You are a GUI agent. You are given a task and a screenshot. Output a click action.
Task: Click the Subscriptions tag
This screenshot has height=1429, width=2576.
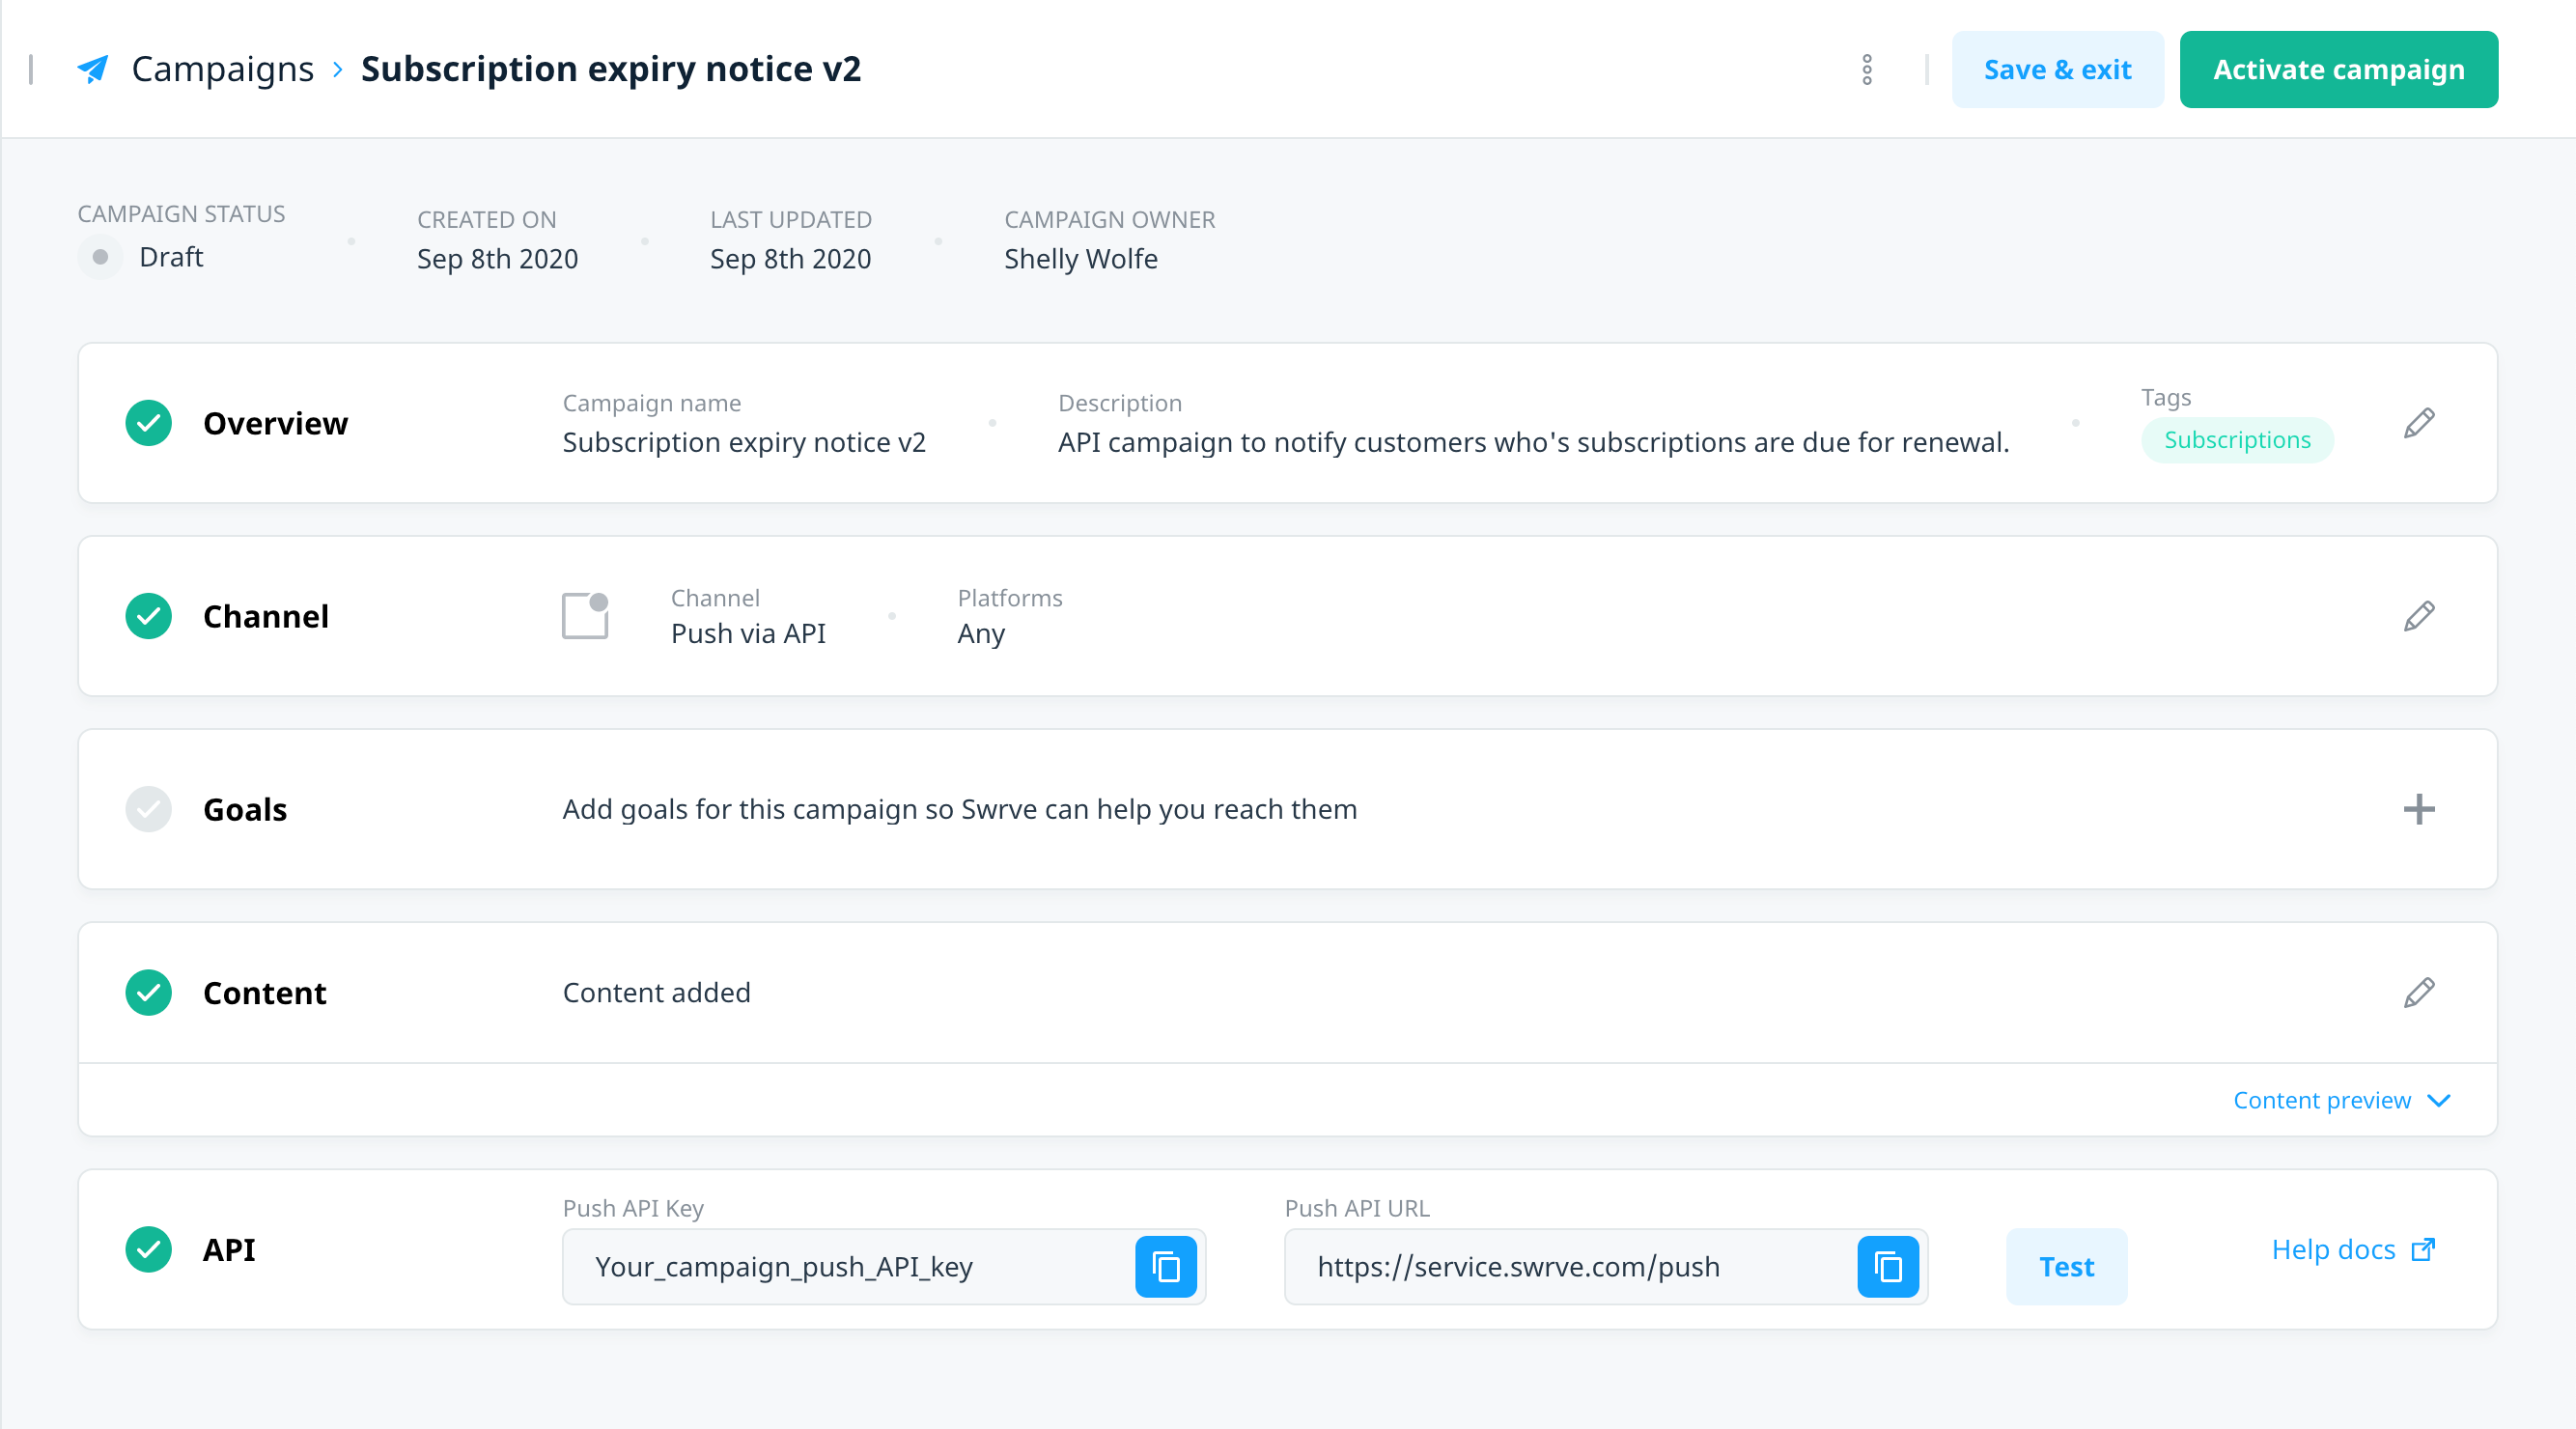pyautogui.click(x=2237, y=440)
